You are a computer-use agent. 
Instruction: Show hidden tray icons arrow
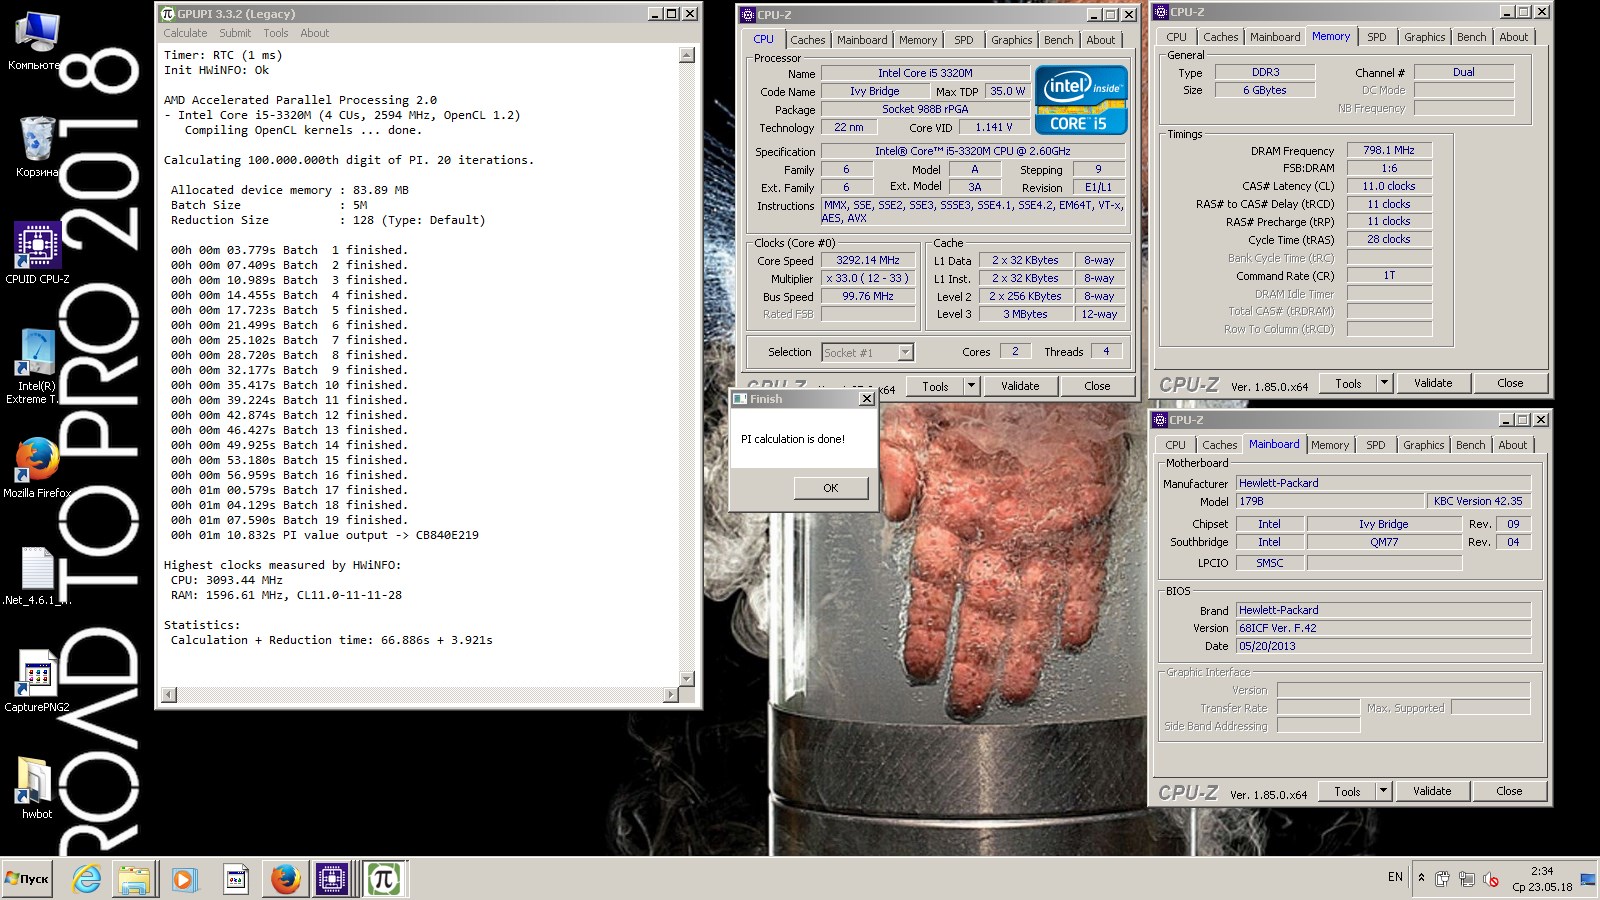pos(1421,878)
